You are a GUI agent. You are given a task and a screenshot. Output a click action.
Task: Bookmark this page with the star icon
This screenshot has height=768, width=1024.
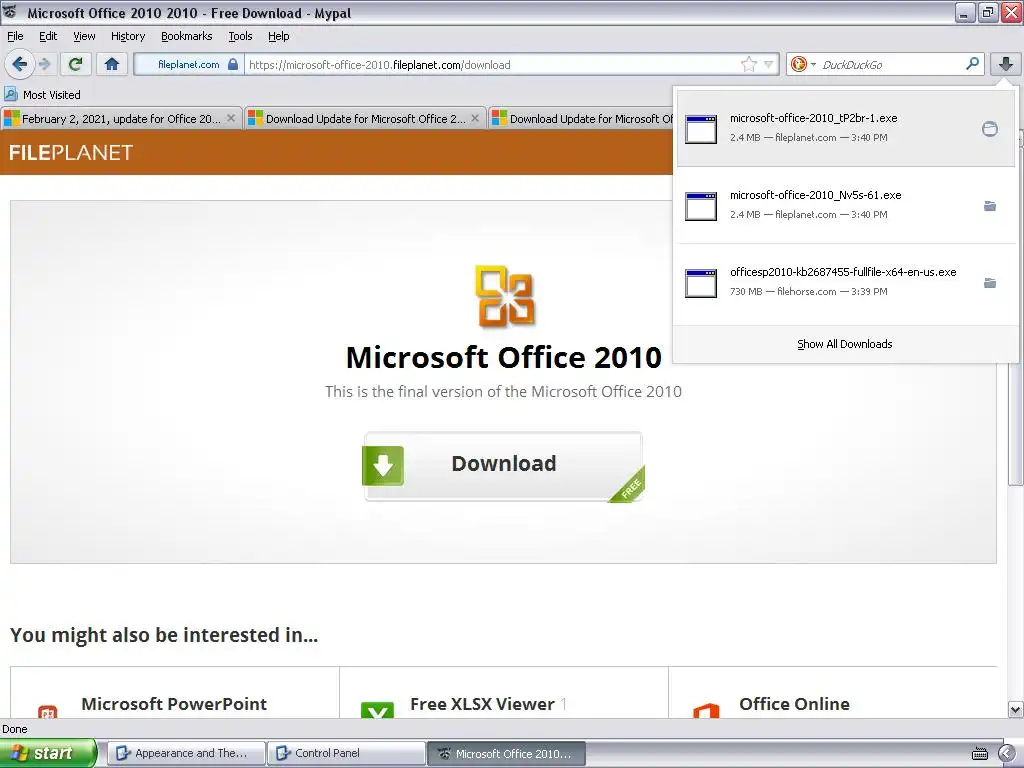tap(748, 64)
